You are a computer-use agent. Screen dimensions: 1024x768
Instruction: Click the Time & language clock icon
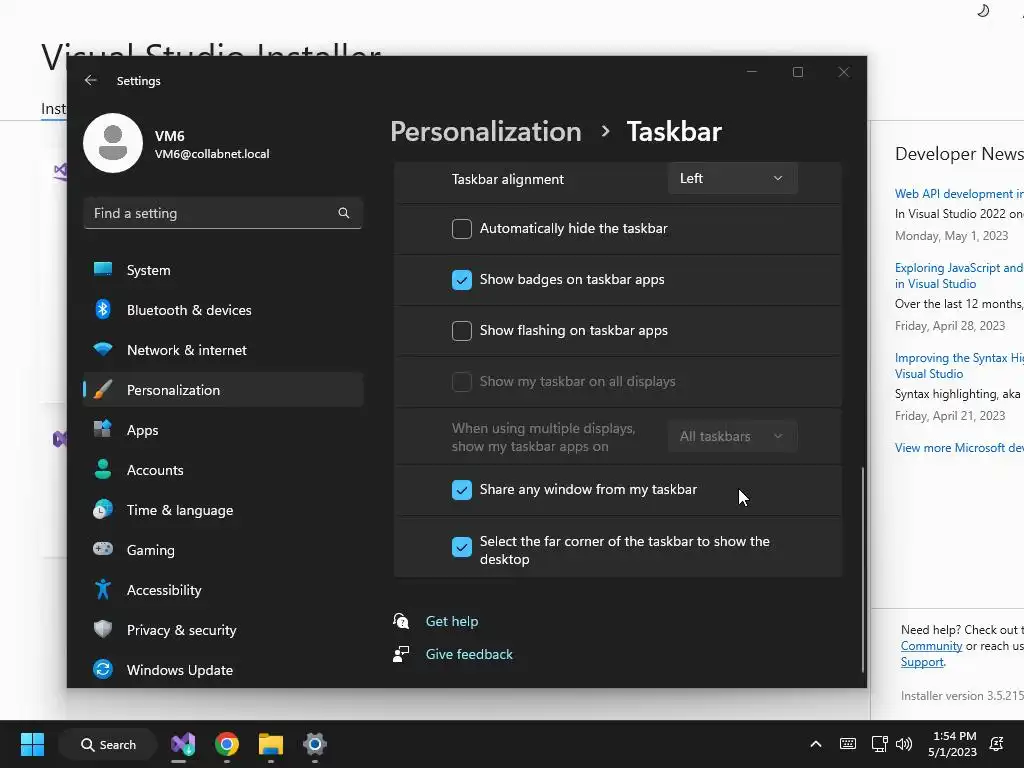(103, 509)
